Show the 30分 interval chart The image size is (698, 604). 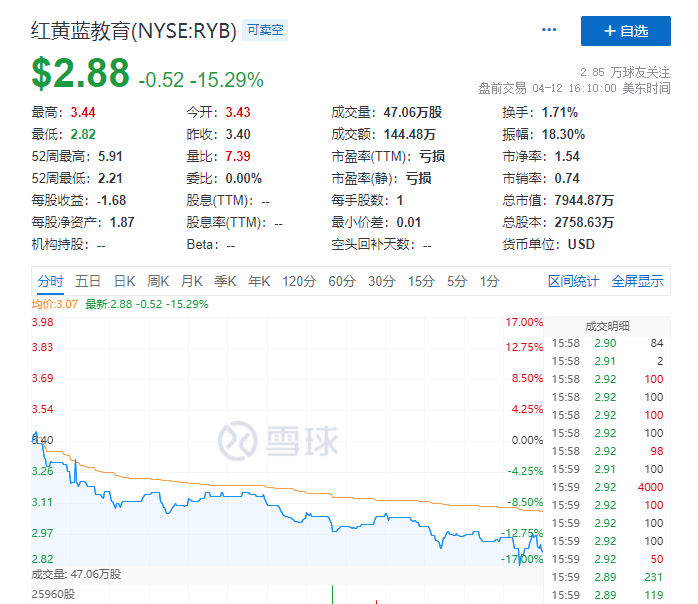point(381,281)
